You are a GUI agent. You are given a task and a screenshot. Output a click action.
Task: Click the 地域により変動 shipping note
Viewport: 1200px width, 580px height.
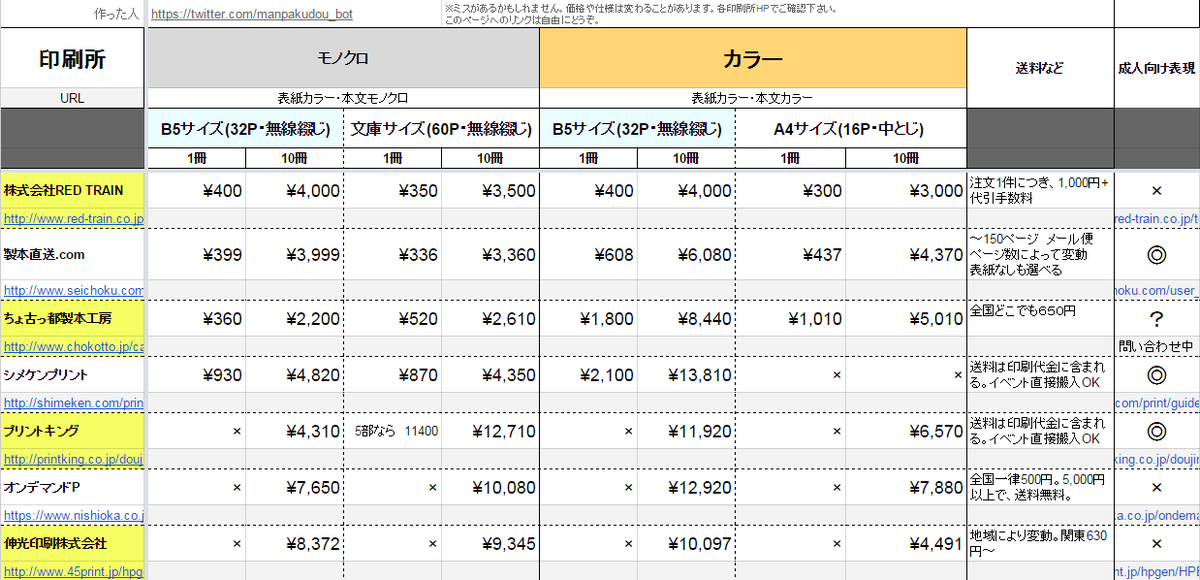coord(1040,543)
